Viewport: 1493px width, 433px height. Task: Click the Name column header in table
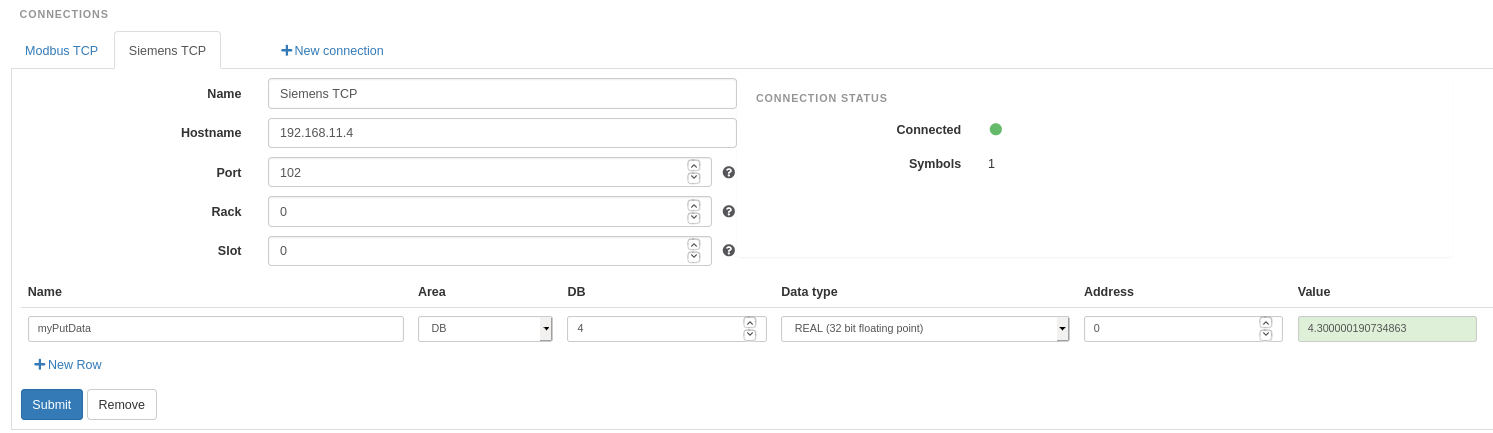(45, 292)
